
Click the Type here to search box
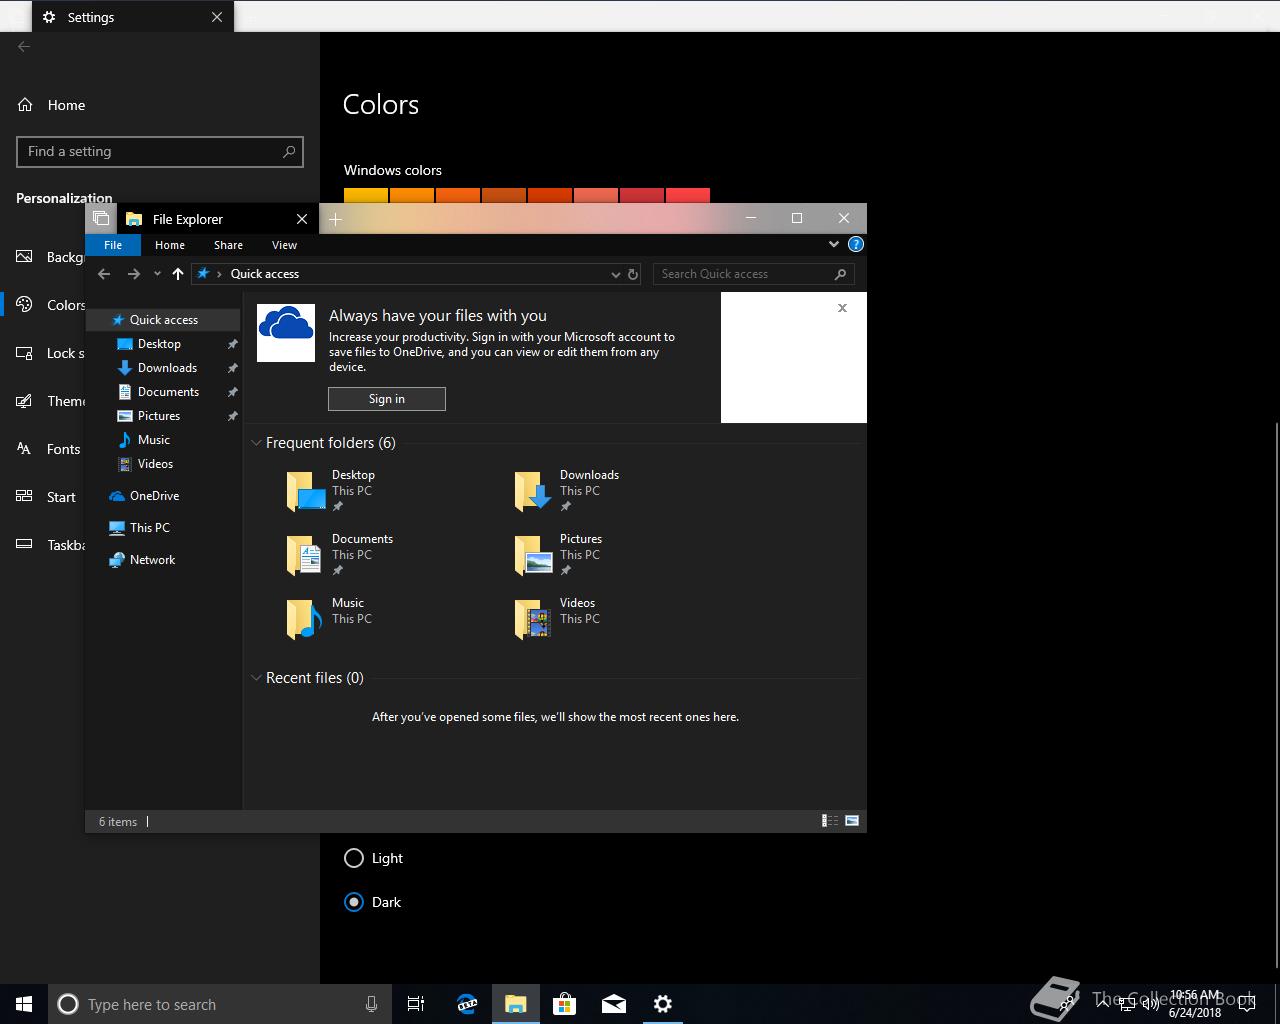[220, 1004]
